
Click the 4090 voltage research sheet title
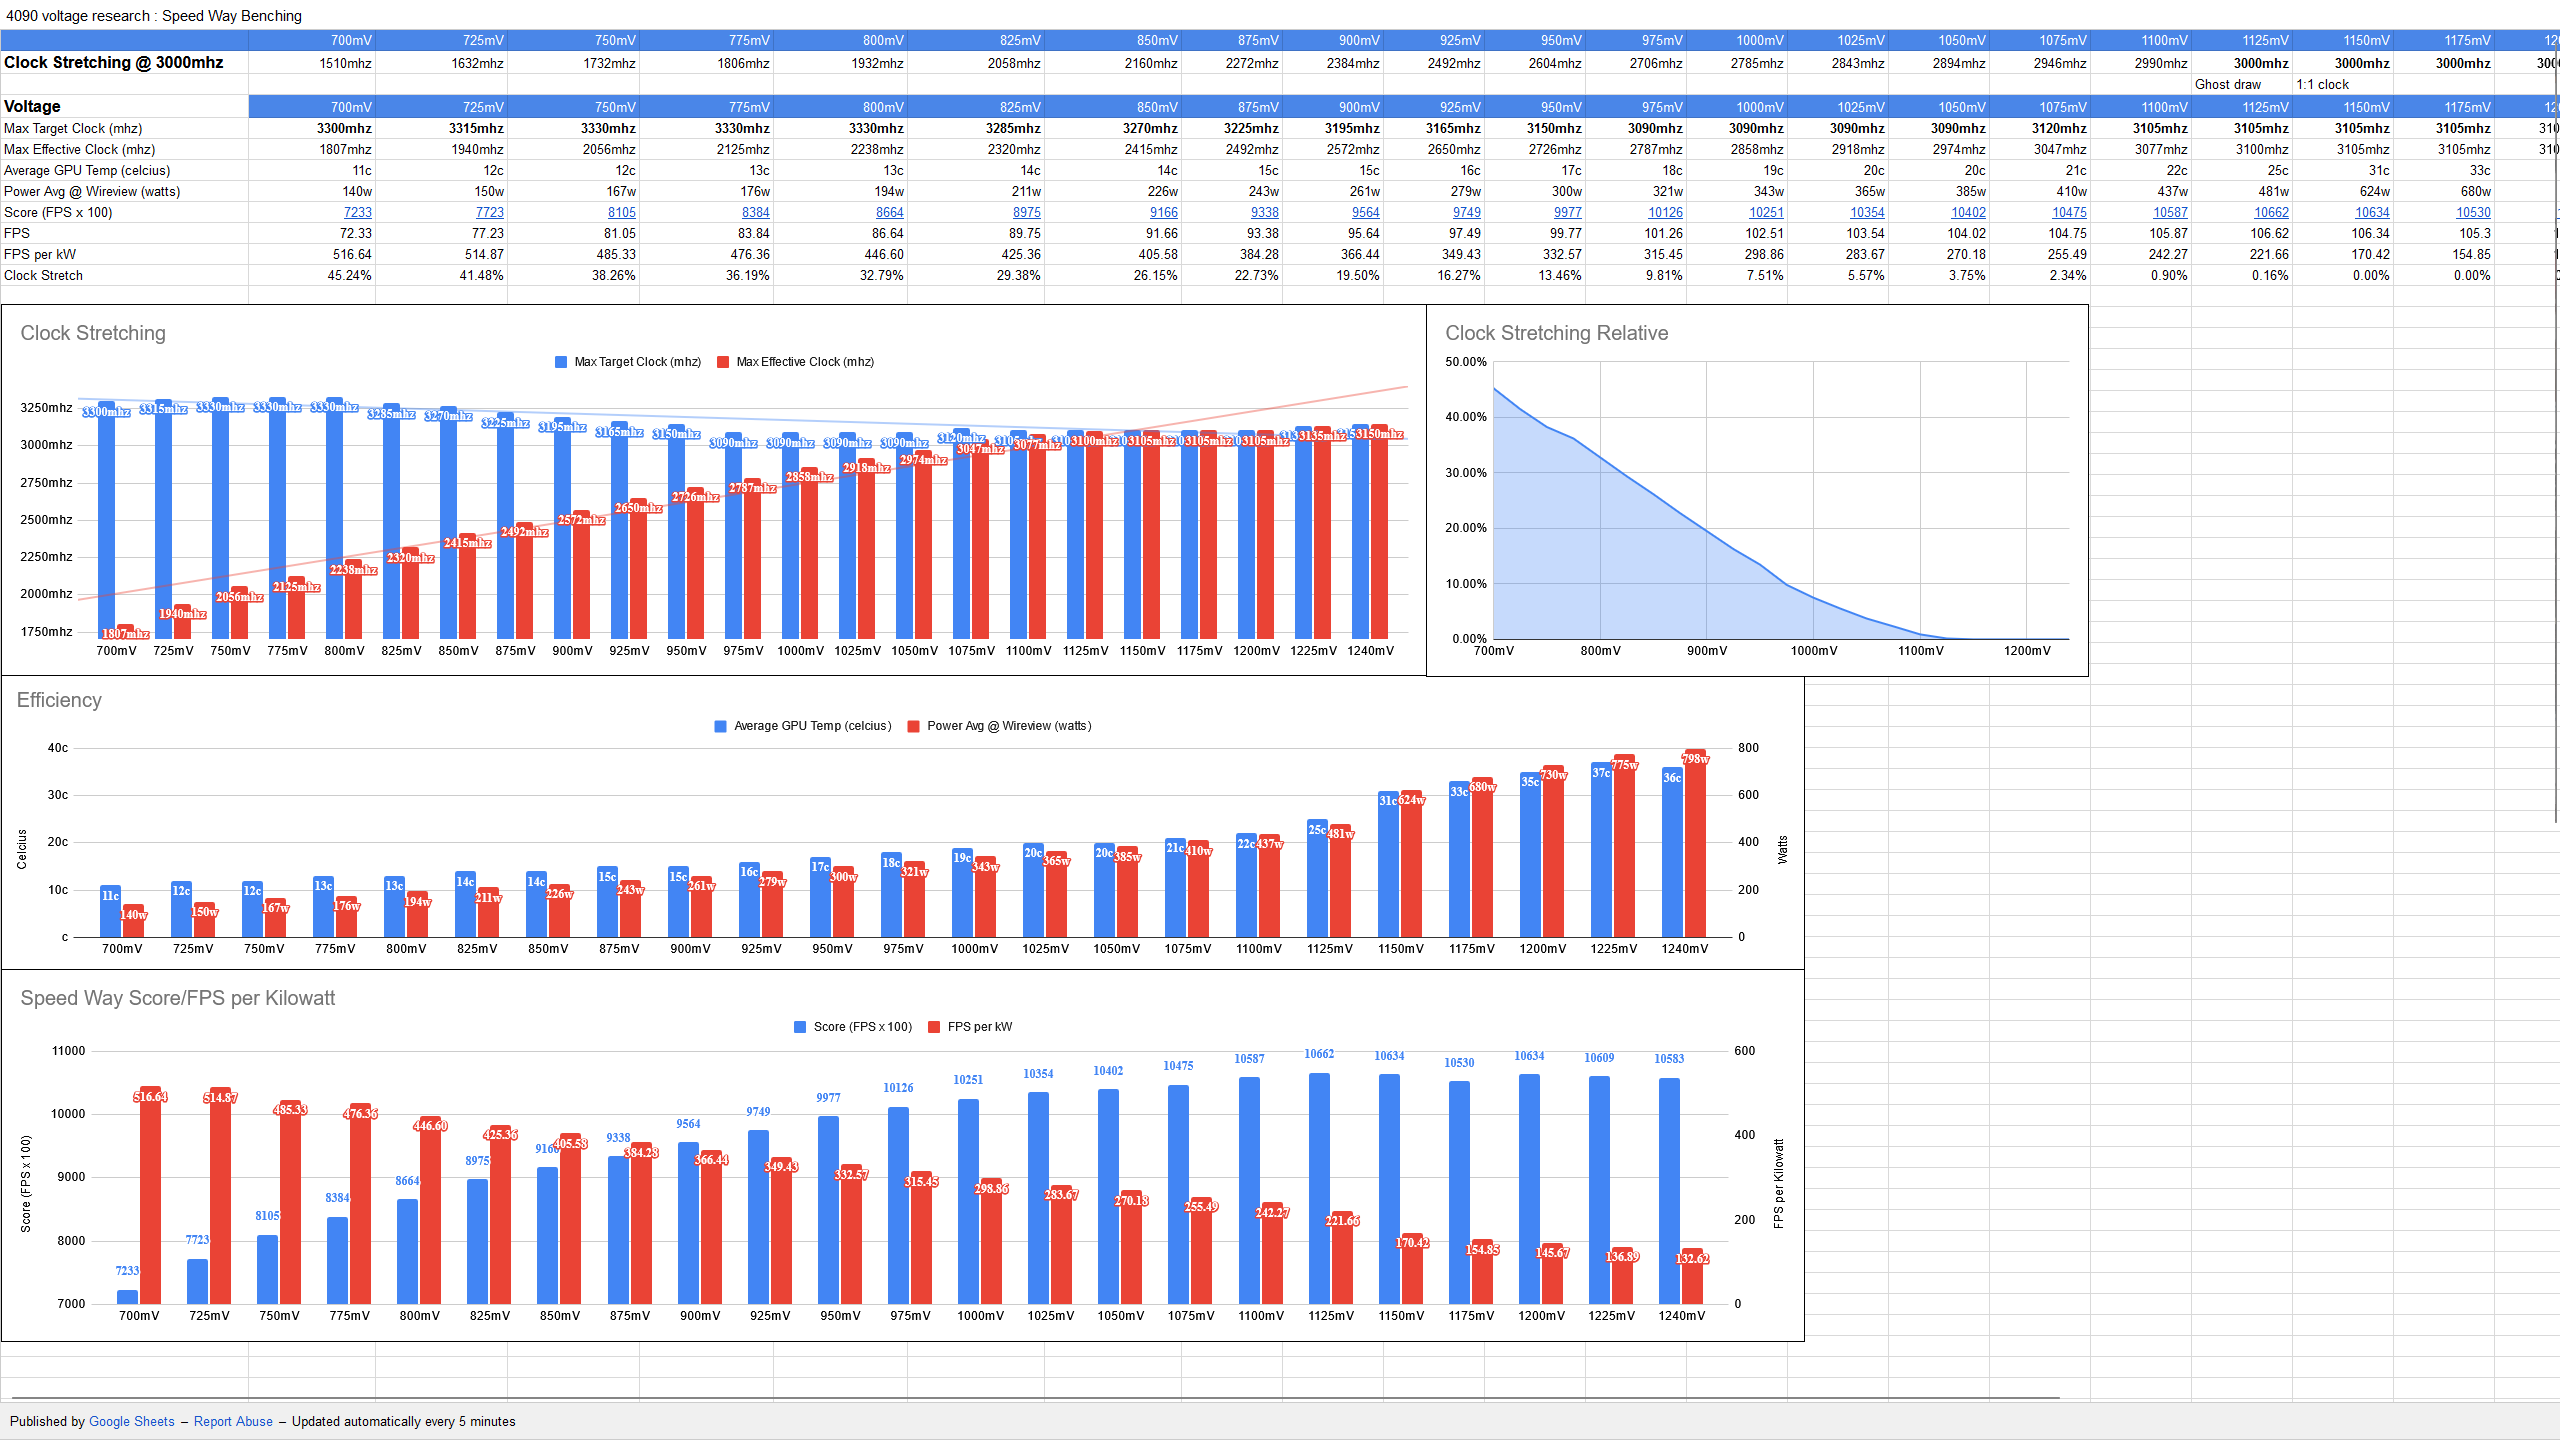coord(154,15)
